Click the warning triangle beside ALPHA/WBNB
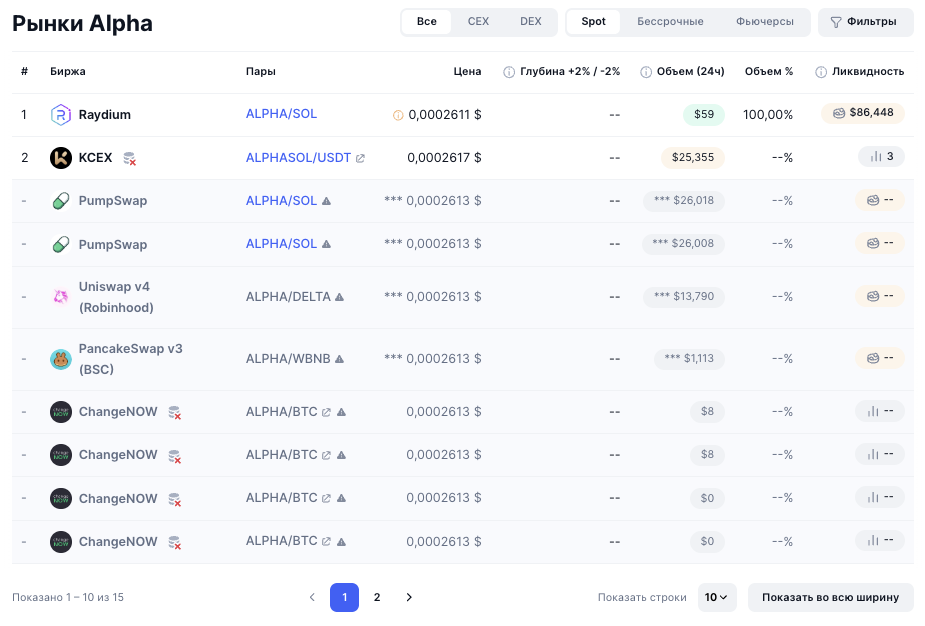Image resolution: width=925 pixels, height=626 pixels. (x=339, y=359)
